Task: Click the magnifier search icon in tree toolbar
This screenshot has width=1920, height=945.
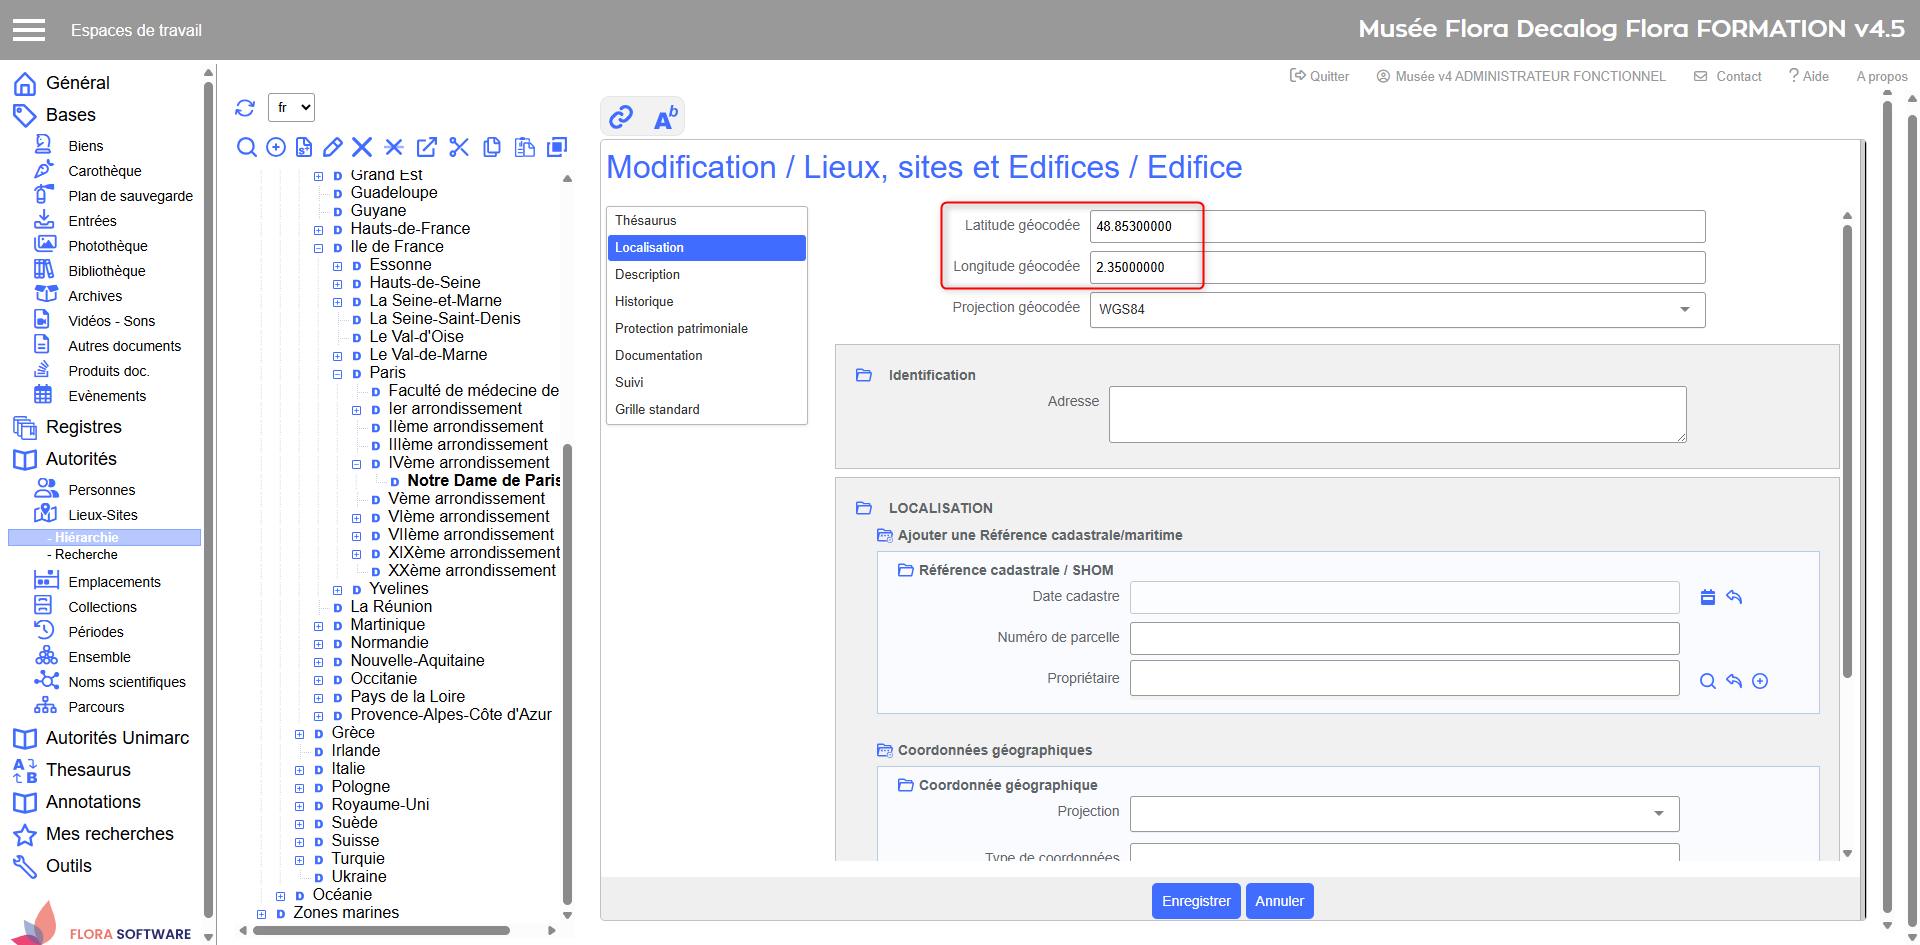Action: pyautogui.click(x=246, y=148)
